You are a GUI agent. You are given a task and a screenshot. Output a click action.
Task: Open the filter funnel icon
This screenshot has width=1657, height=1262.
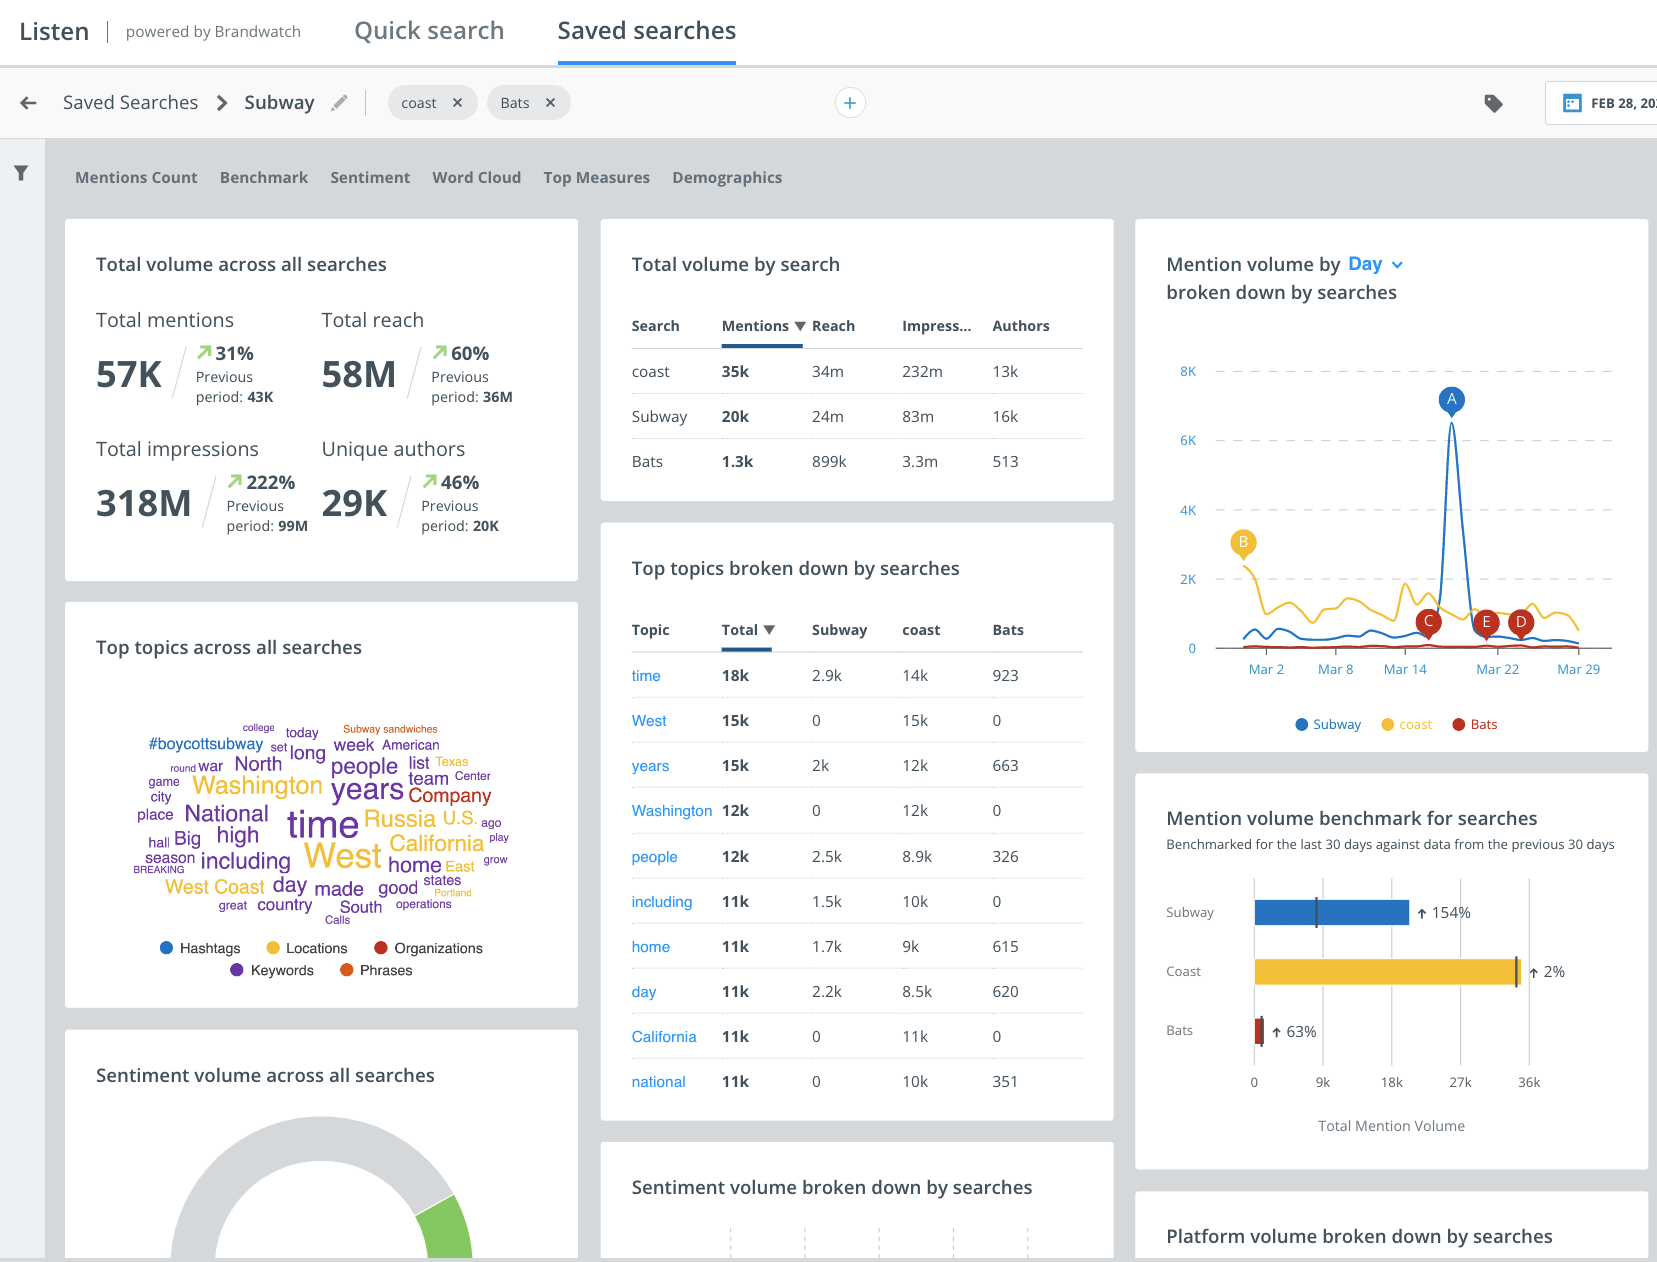21,173
